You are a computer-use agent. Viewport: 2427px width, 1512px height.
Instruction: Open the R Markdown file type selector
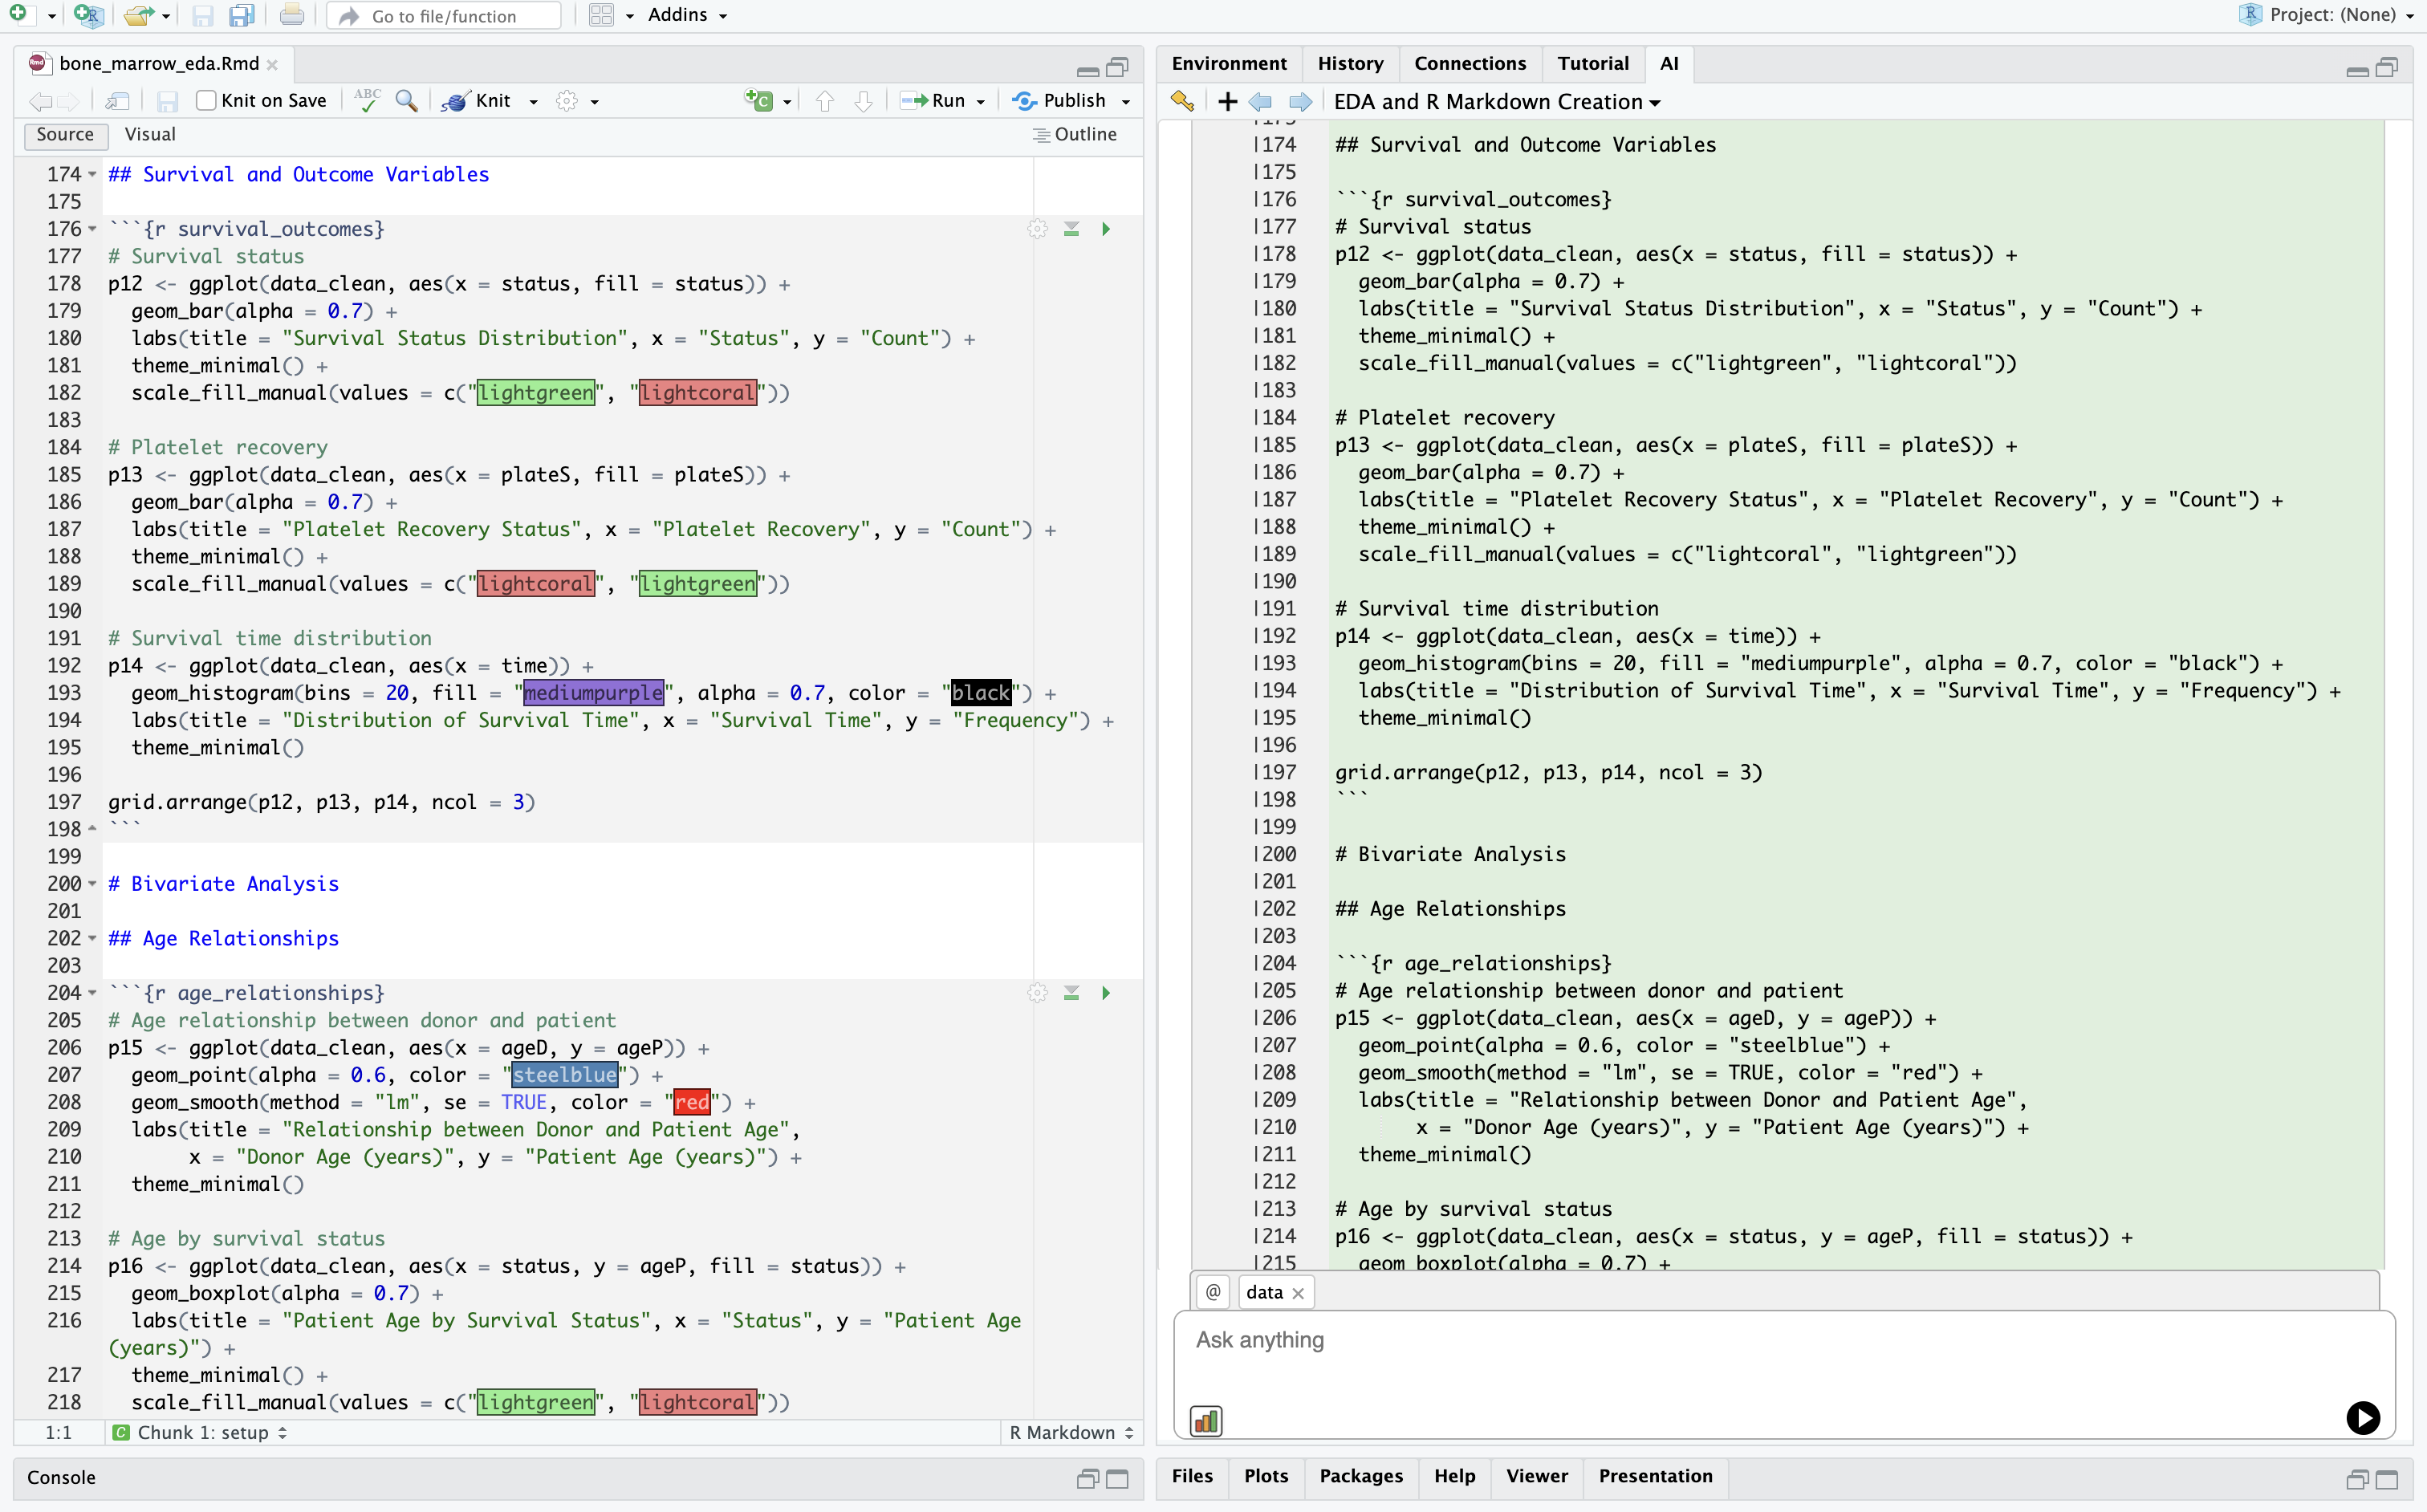point(1071,1432)
